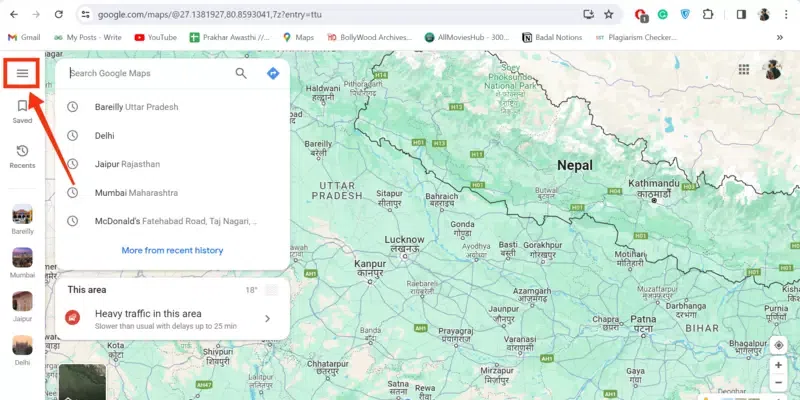The width and height of the screenshot is (800, 400).
Task: Open the AllMoviesHub bookmark
Action: 467,37
